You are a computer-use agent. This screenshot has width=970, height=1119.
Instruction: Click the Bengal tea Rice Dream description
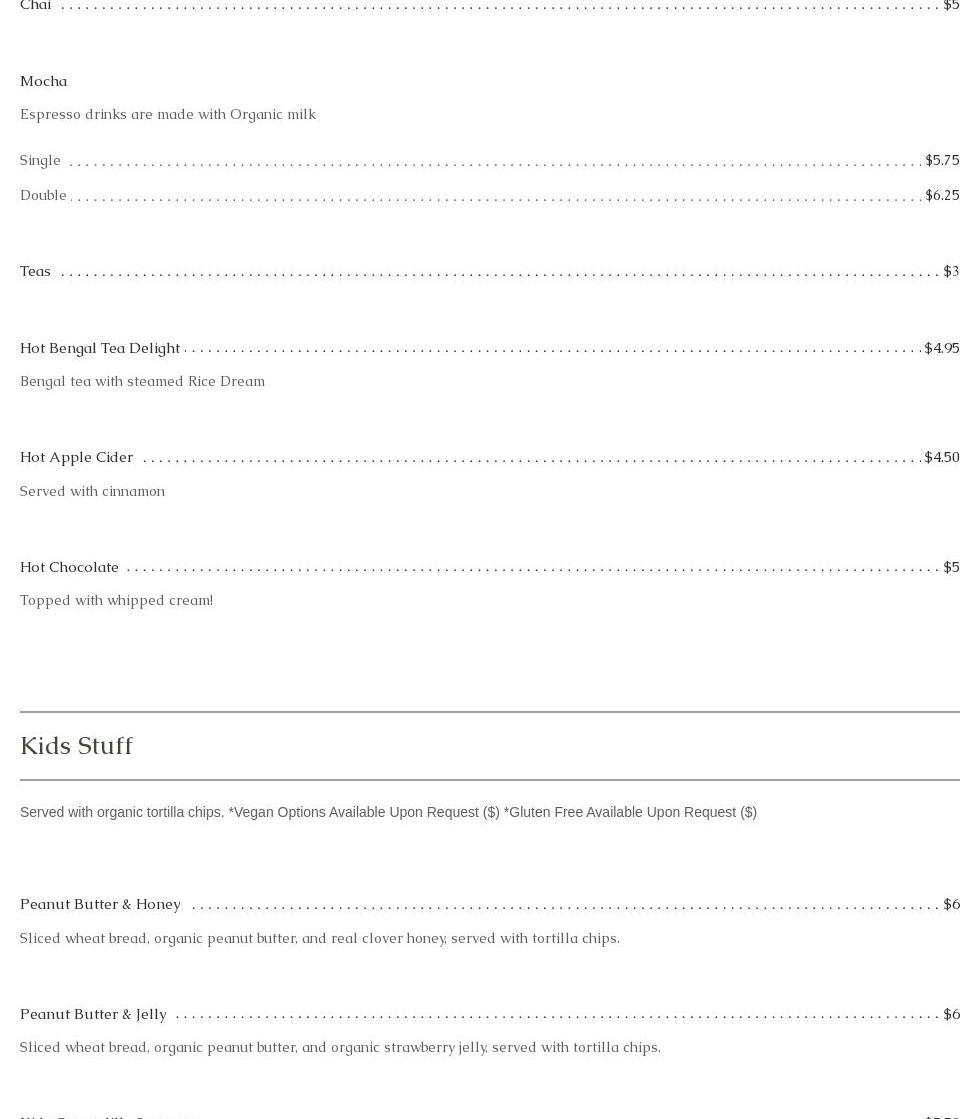(x=142, y=381)
